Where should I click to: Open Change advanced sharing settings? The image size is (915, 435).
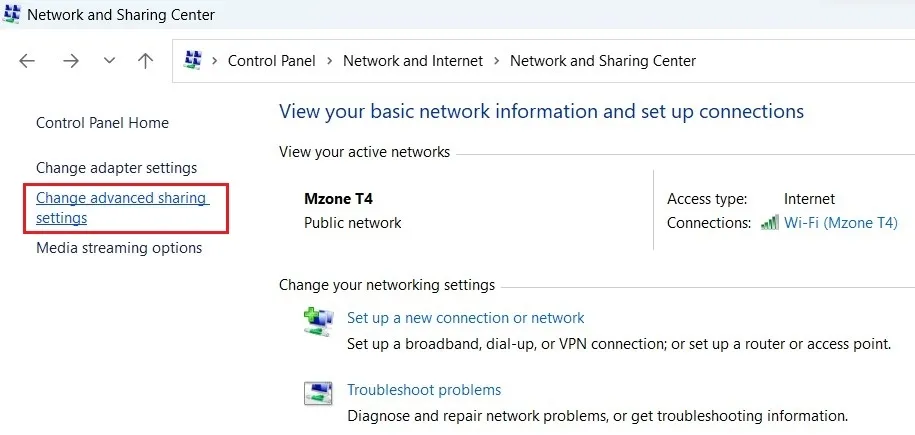tap(121, 208)
